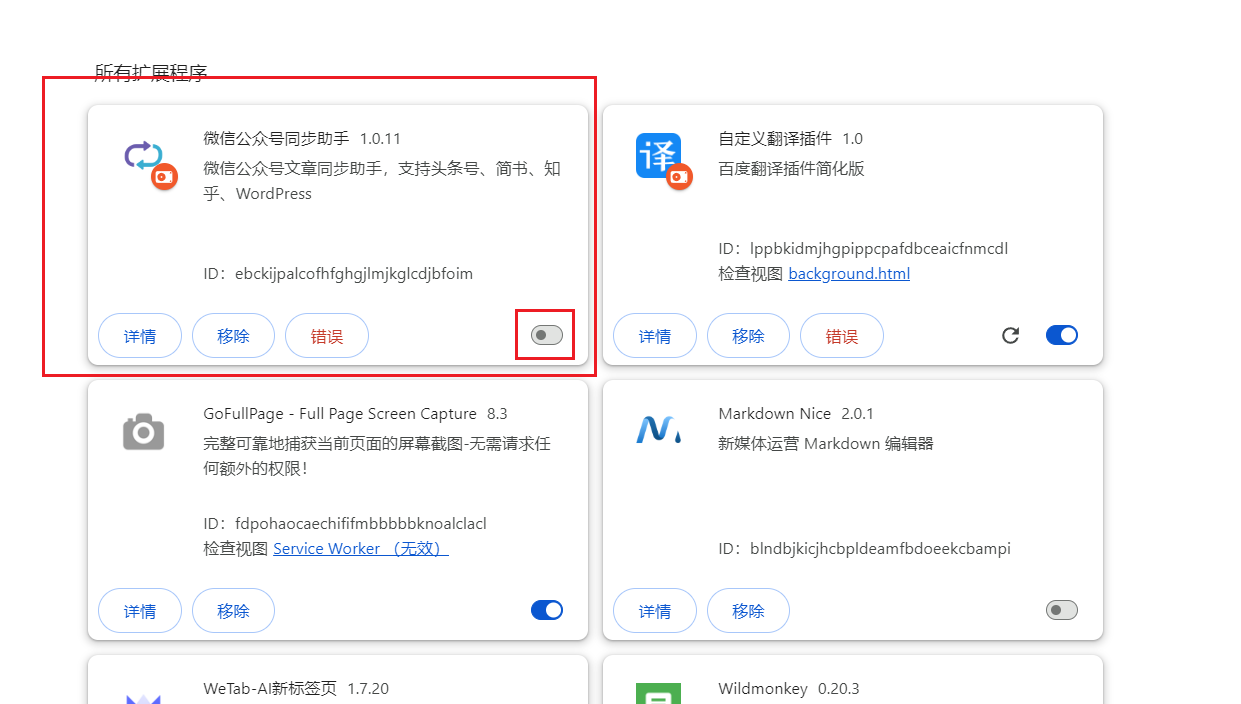This screenshot has width=1241, height=704.
Task: Open the Service Worker (无效) link
Action: pos(361,548)
